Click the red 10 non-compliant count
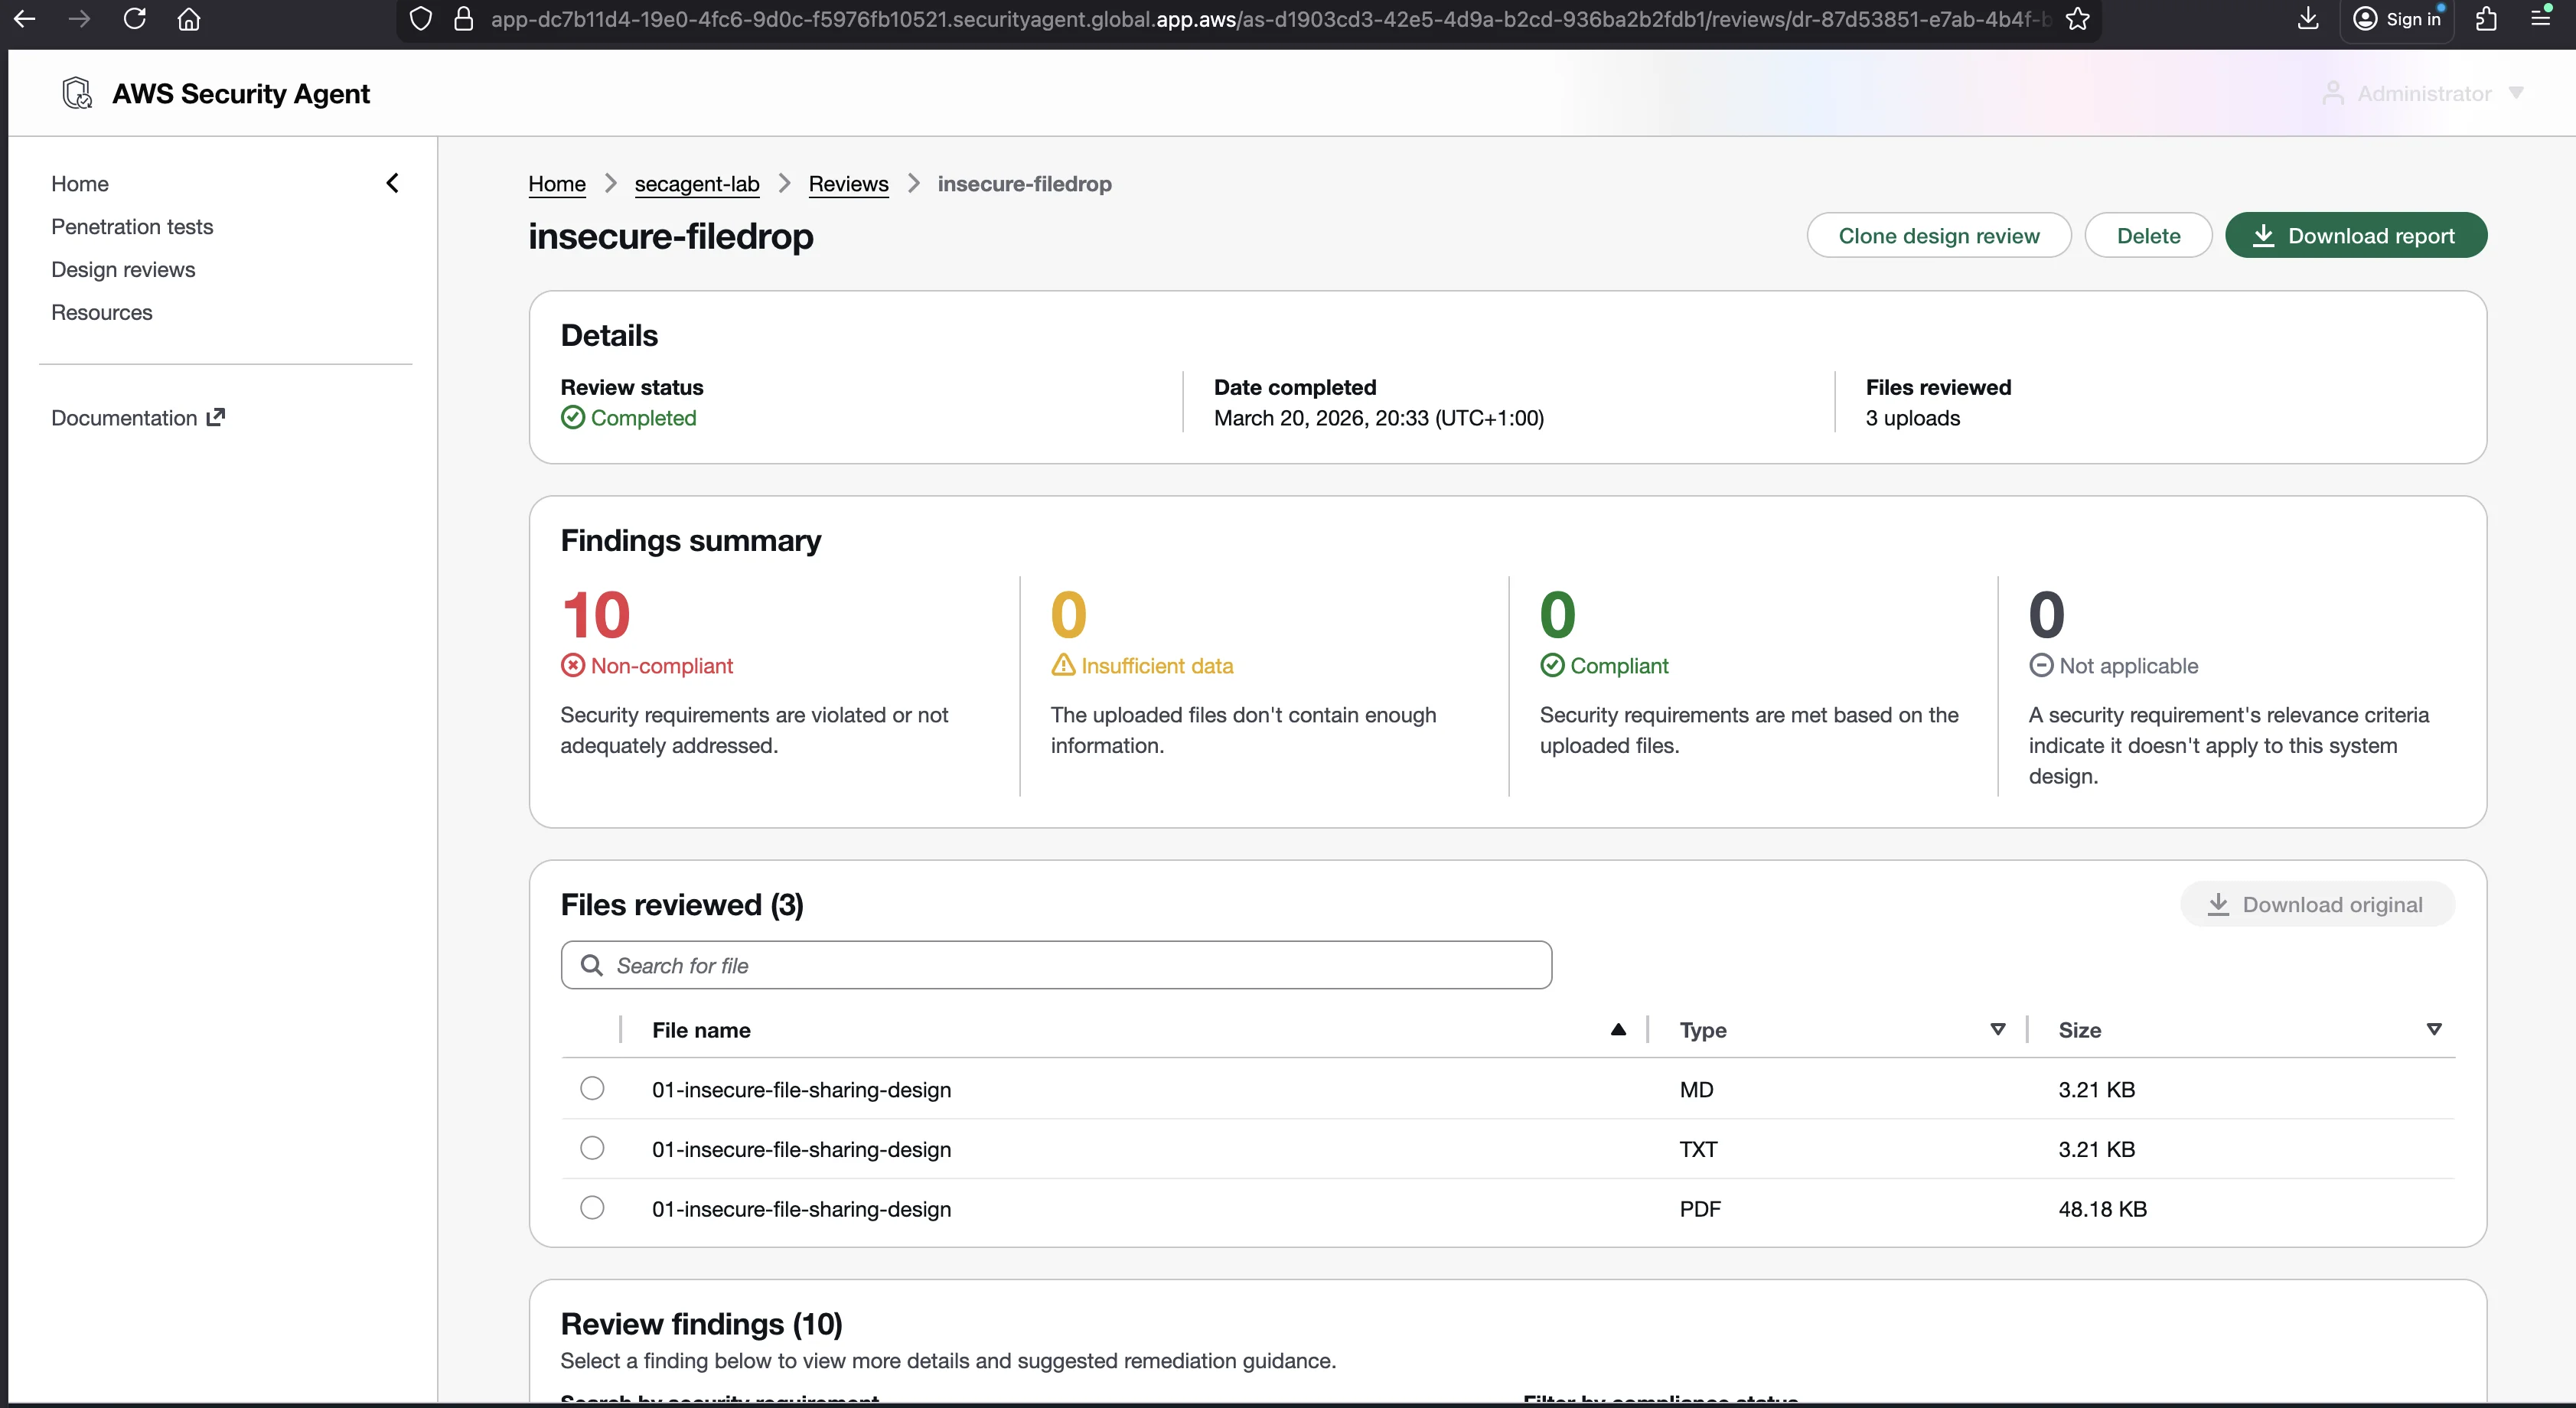Image resolution: width=2576 pixels, height=1408 pixels. tap(596, 614)
